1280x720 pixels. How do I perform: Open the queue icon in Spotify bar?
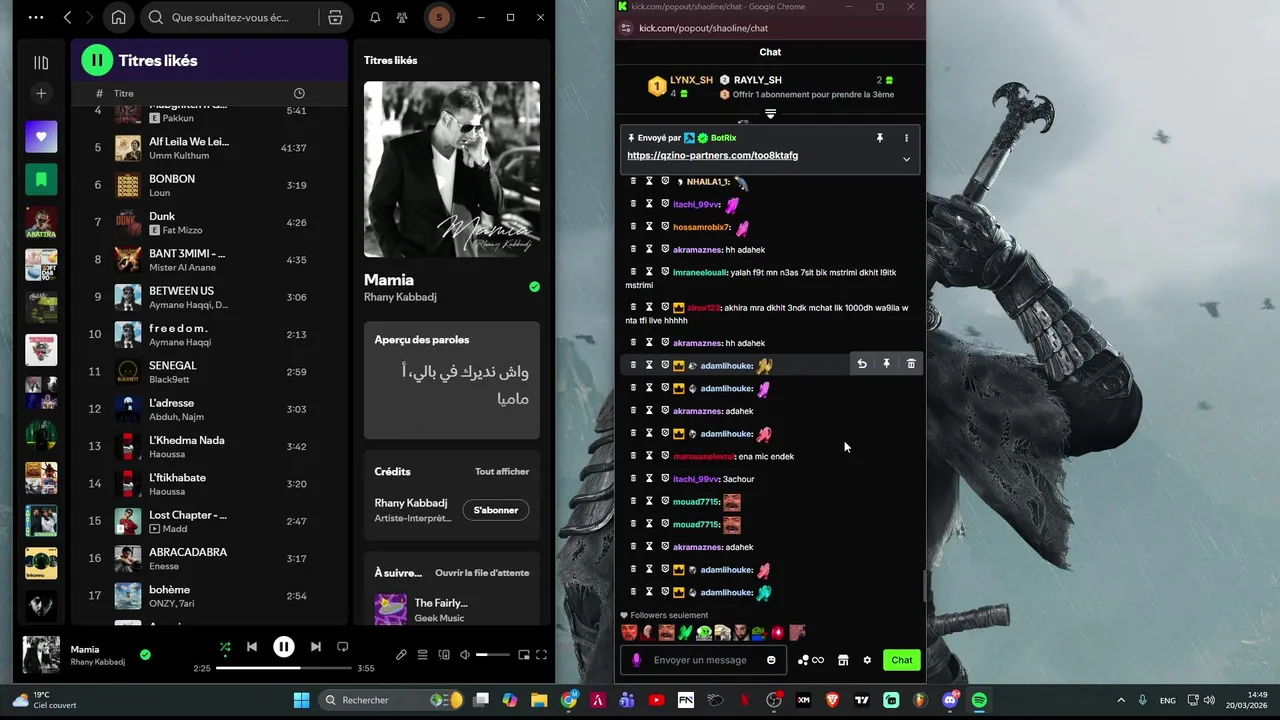[422, 655]
